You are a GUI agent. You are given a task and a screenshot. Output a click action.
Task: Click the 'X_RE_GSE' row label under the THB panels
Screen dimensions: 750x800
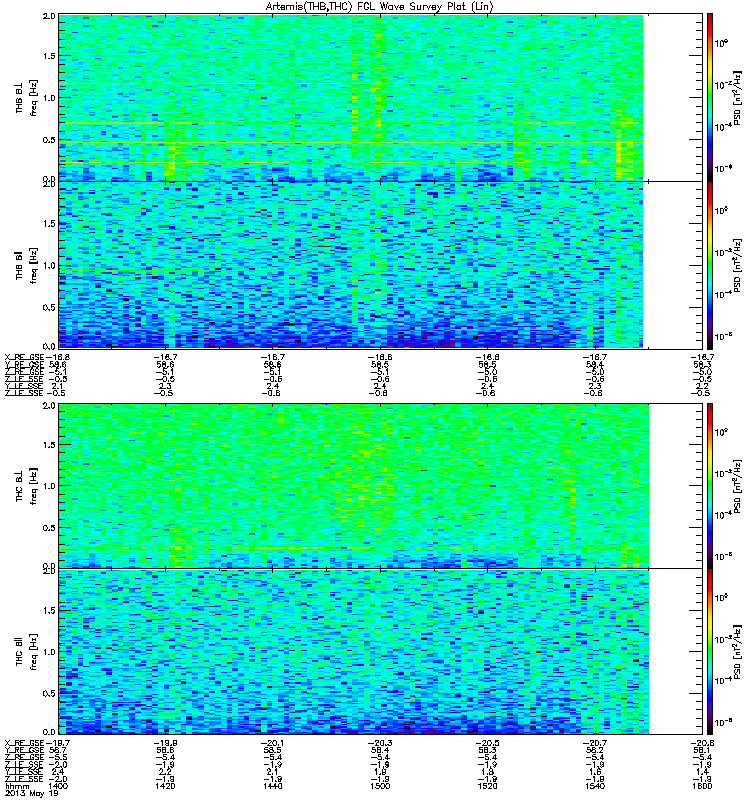[24, 357]
